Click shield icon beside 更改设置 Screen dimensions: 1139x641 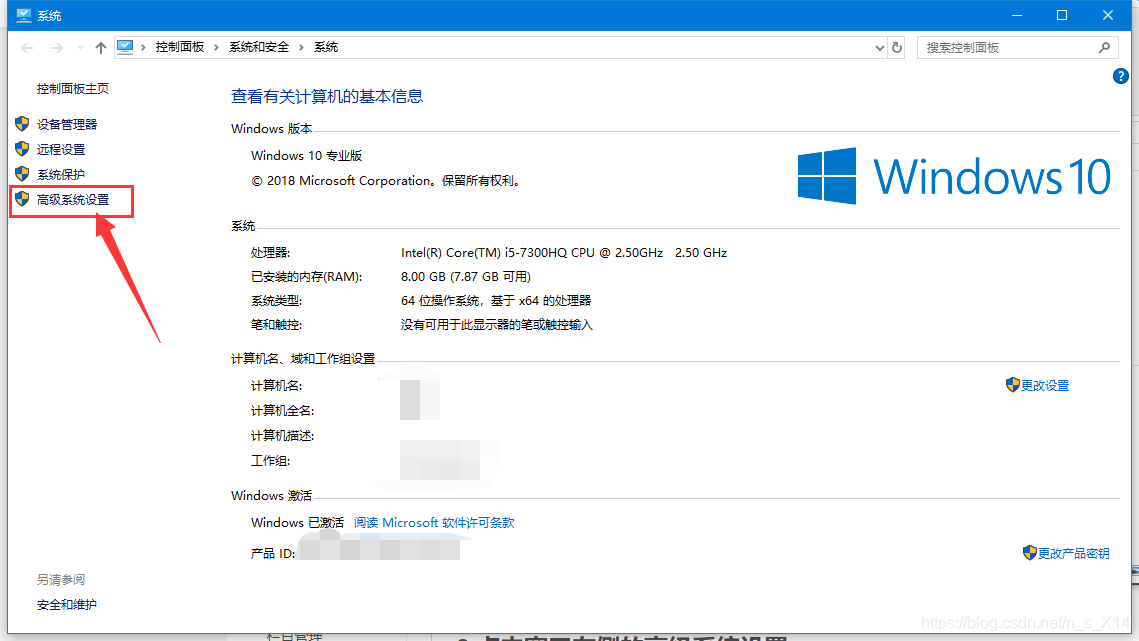coord(1013,384)
